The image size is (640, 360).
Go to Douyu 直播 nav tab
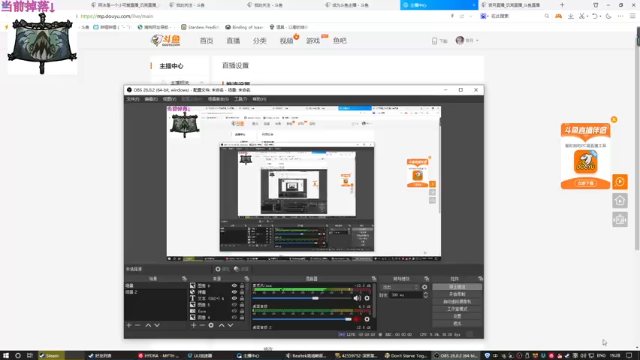pyautogui.click(x=233, y=41)
